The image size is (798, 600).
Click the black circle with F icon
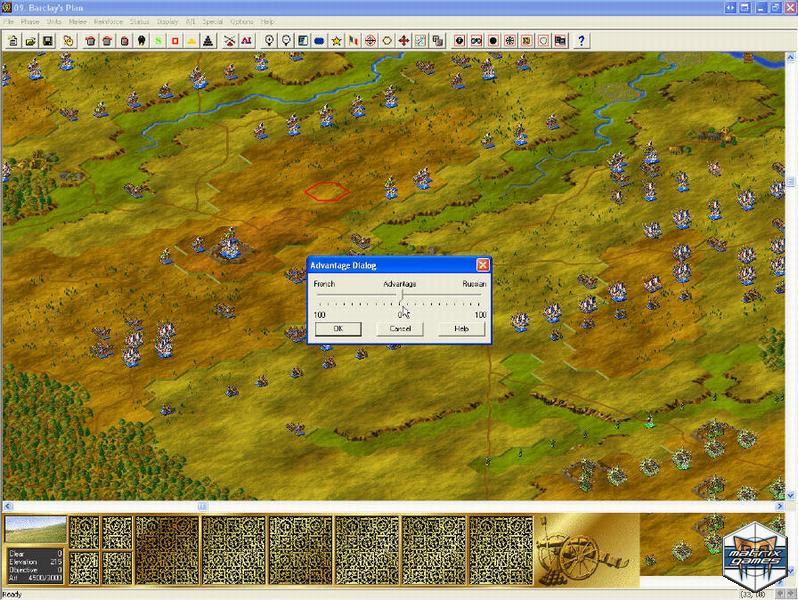pyautogui.click(x=460, y=41)
